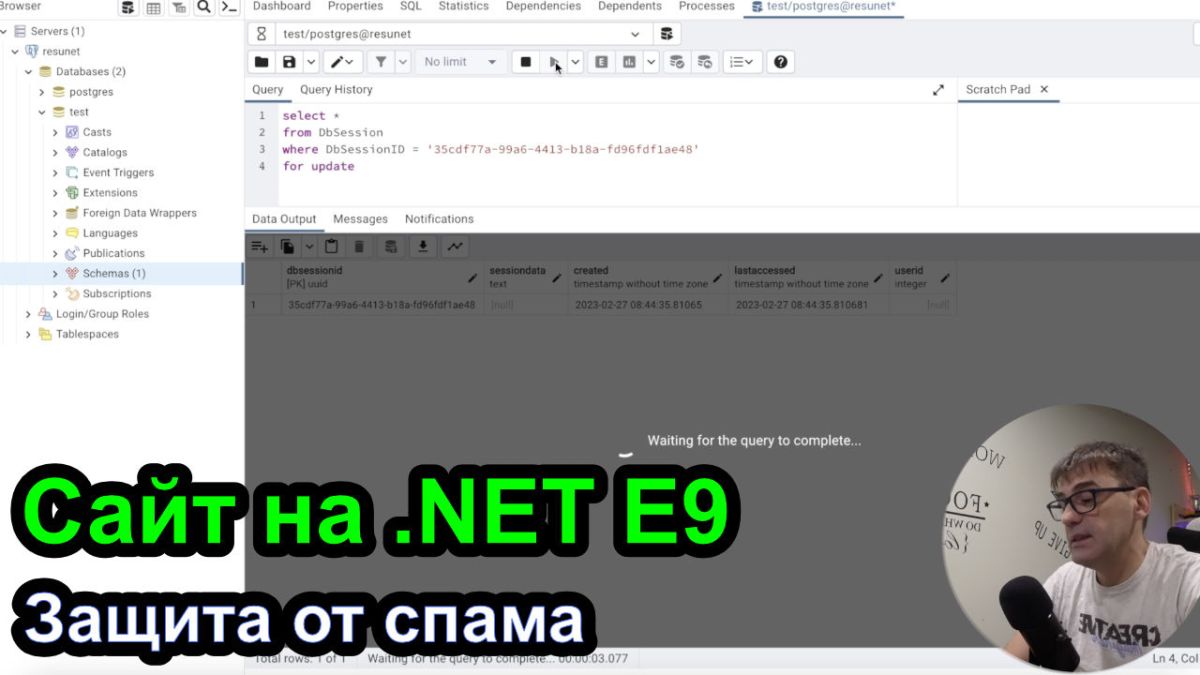The width and height of the screenshot is (1200, 675).
Task: Click Delete trash icon in Data Output toolbar
Action: pyautogui.click(x=359, y=246)
